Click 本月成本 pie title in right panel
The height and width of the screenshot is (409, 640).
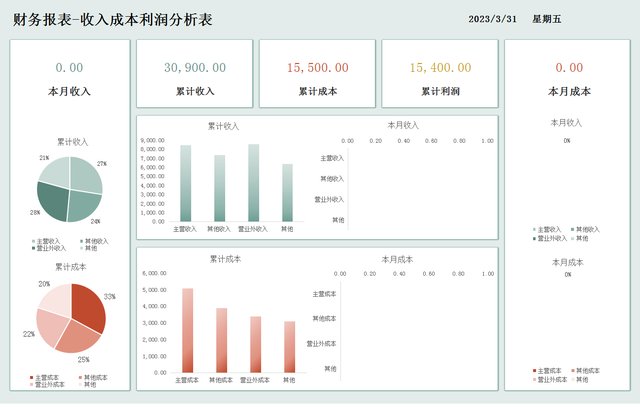click(568, 262)
